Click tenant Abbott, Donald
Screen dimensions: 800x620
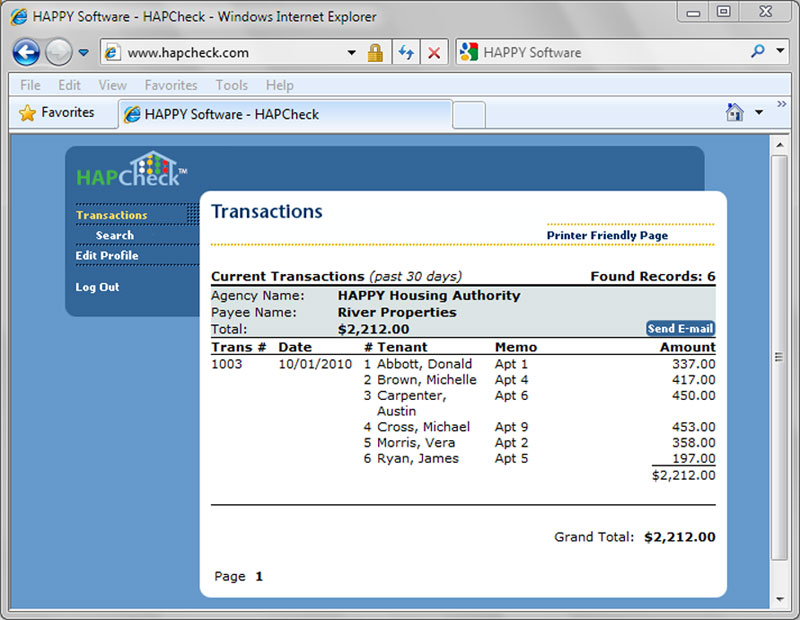424,364
